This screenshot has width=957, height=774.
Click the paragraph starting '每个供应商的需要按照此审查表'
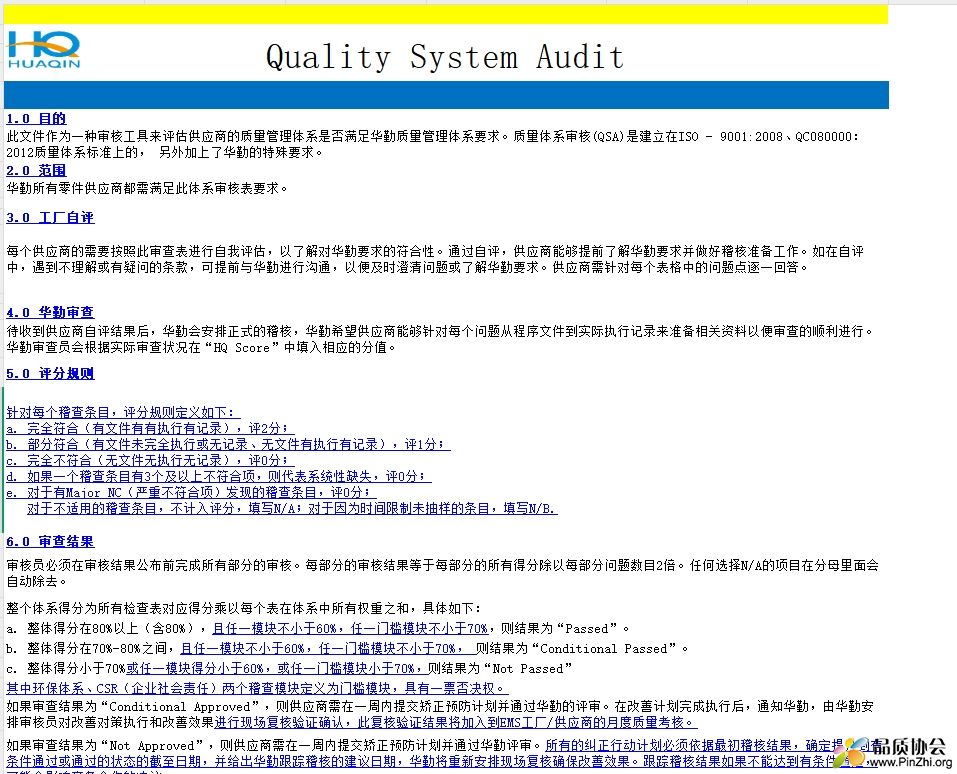pyautogui.click(x=435, y=259)
